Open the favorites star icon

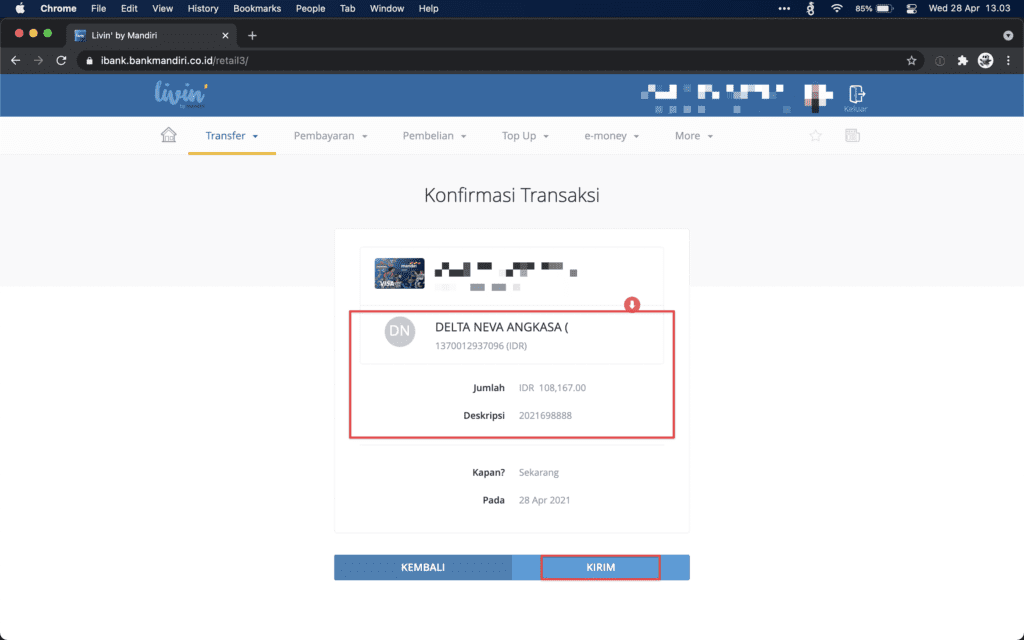[815, 136]
